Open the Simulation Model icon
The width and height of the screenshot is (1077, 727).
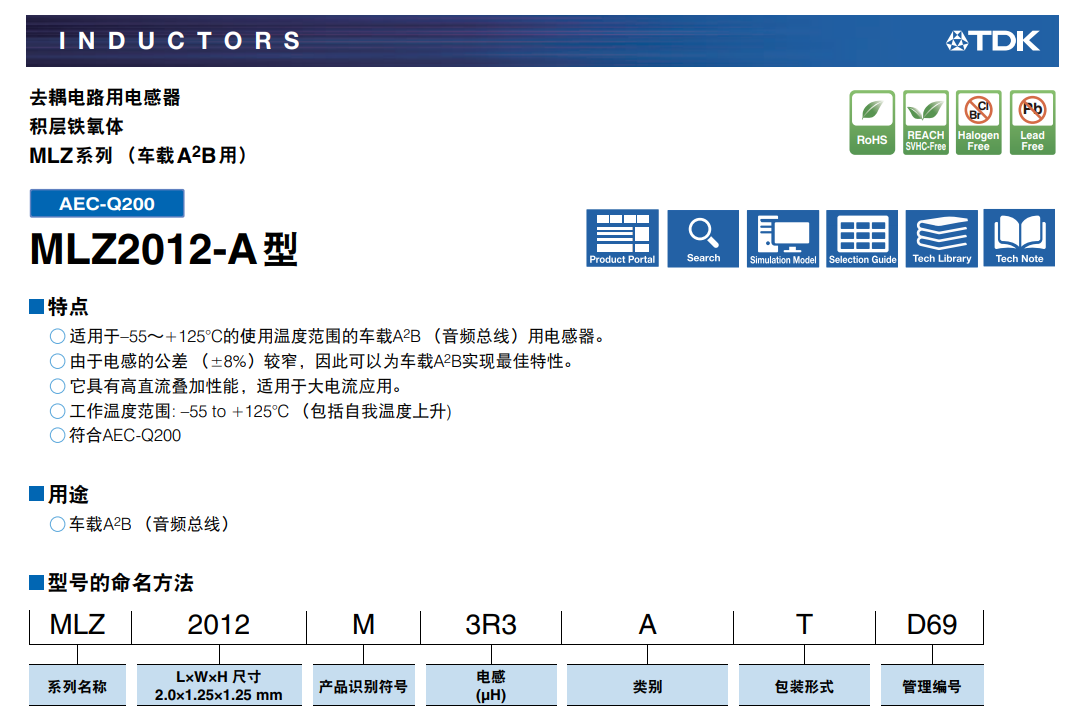[x=783, y=238]
